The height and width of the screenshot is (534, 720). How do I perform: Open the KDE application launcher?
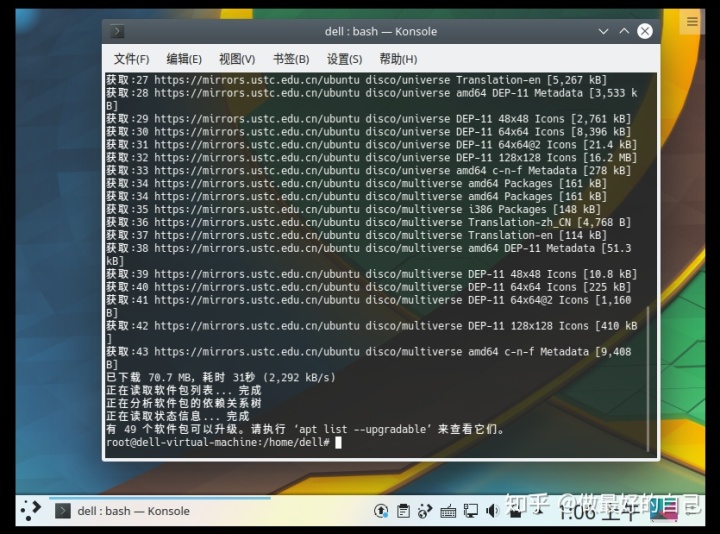click(31, 510)
